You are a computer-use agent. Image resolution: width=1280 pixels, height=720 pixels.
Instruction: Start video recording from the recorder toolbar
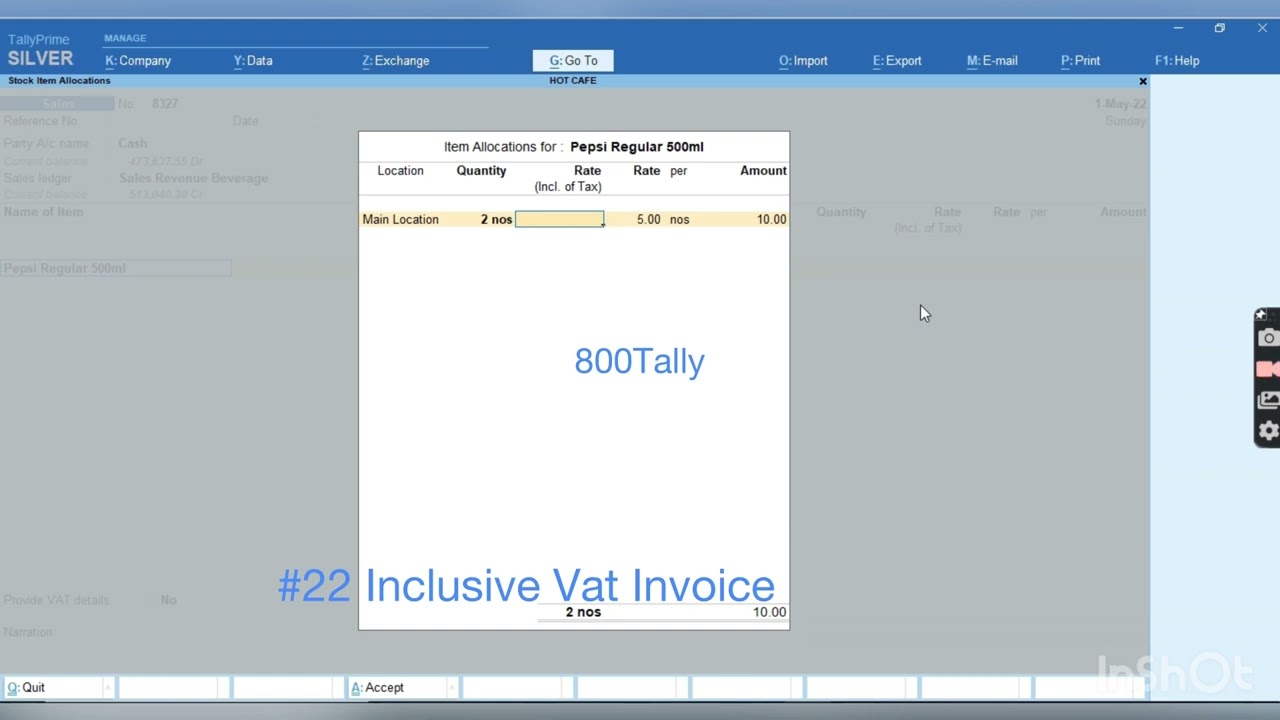[1268, 369]
